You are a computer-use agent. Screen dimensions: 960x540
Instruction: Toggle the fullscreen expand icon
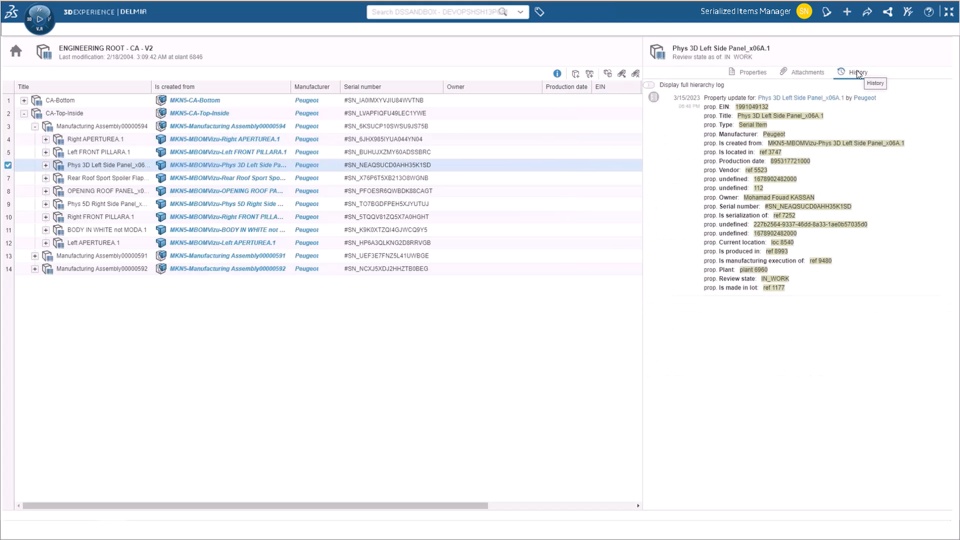tap(949, 12)
